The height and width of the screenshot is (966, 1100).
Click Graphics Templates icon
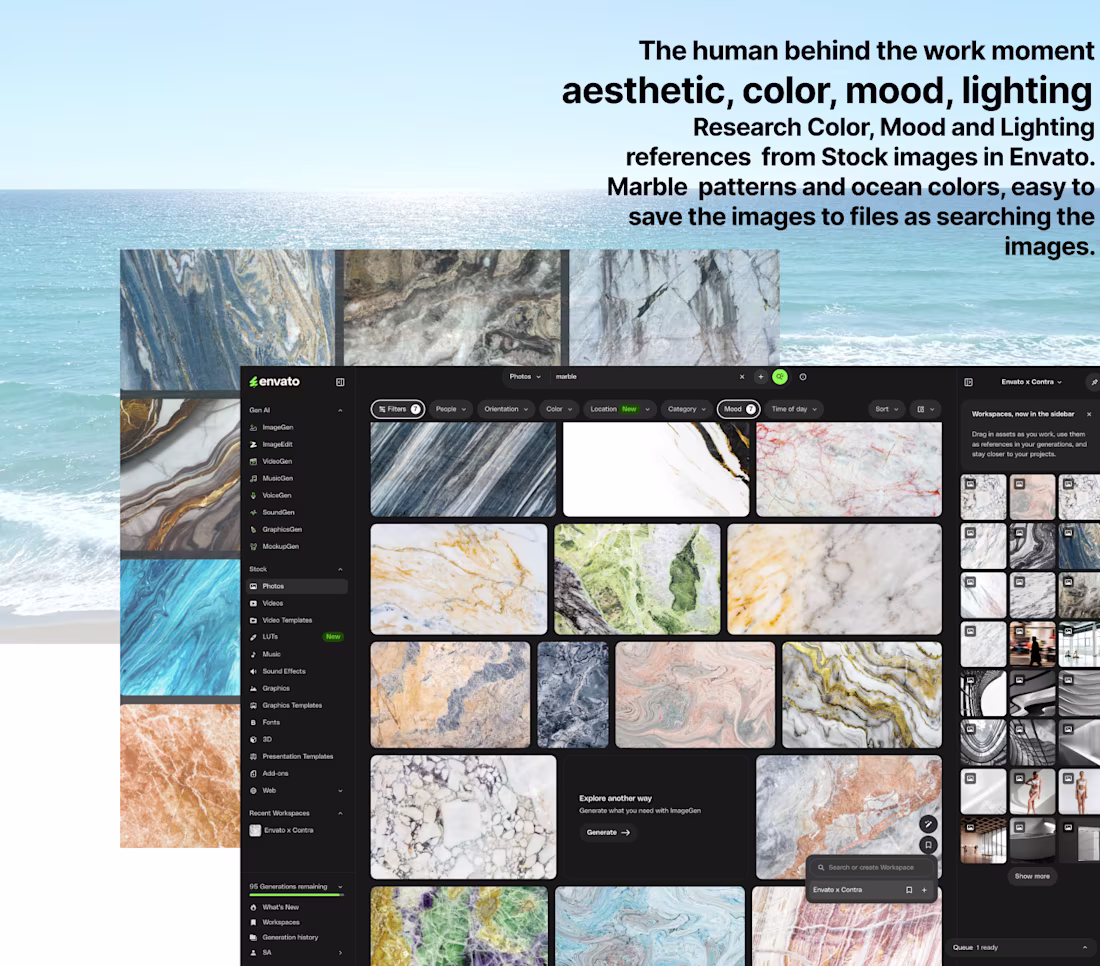click(253, 705)
